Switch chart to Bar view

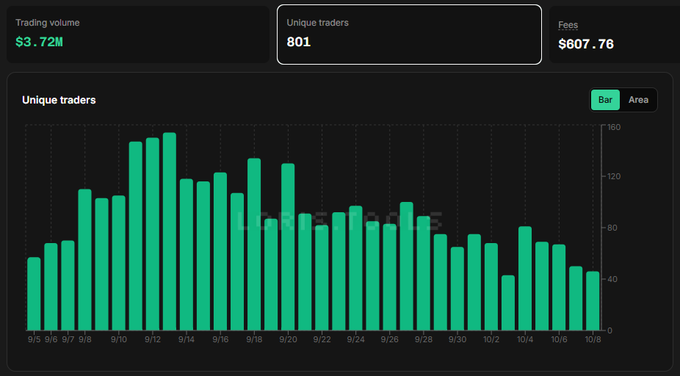pyautogui.click(x=605, y=100)
